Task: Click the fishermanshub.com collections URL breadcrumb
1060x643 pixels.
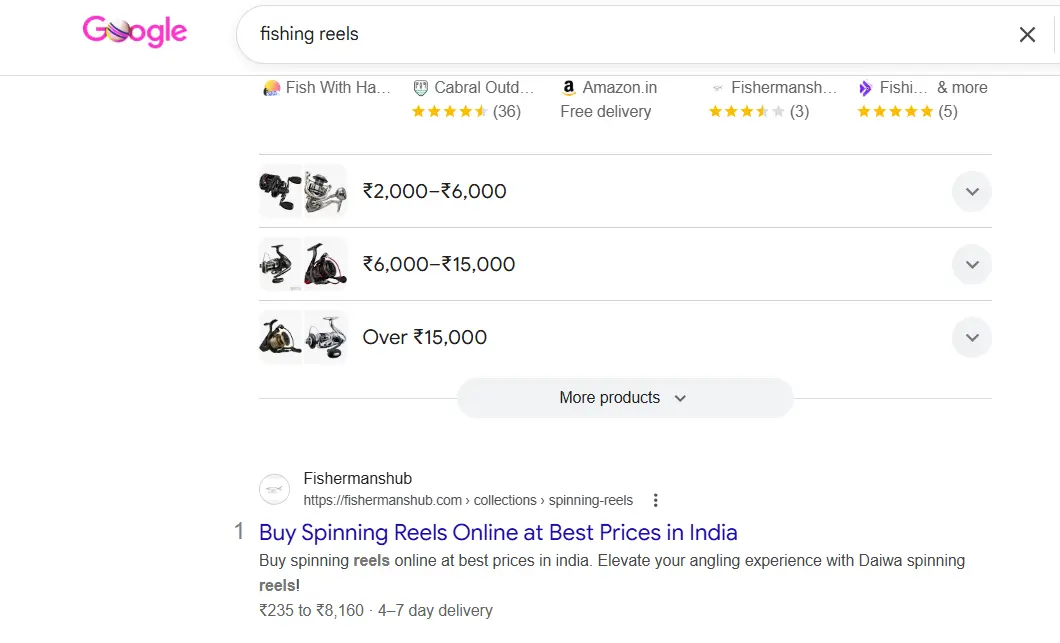Action: [468, 500]
